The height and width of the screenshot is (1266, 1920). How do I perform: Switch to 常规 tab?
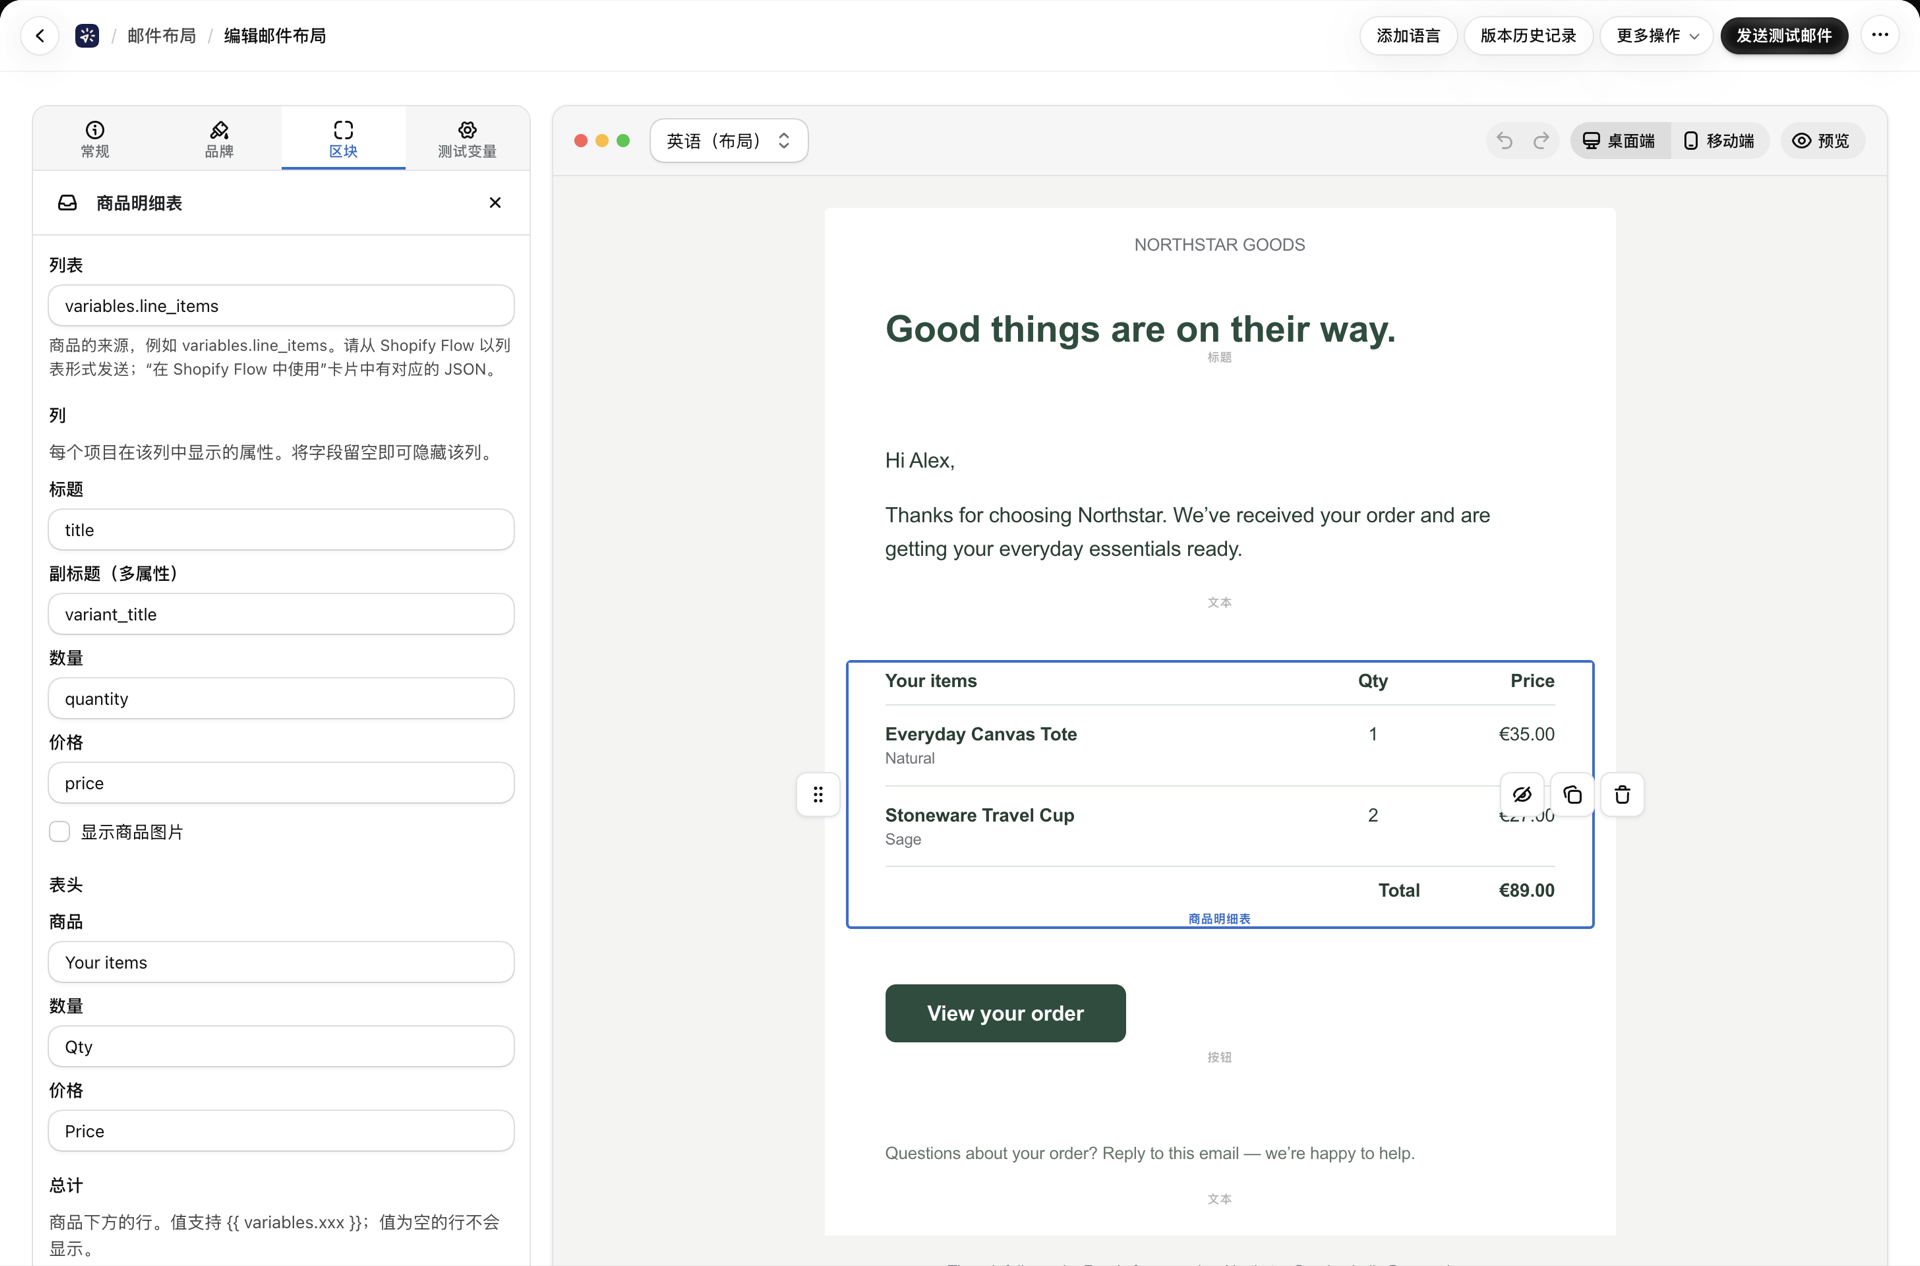[95, 139]
